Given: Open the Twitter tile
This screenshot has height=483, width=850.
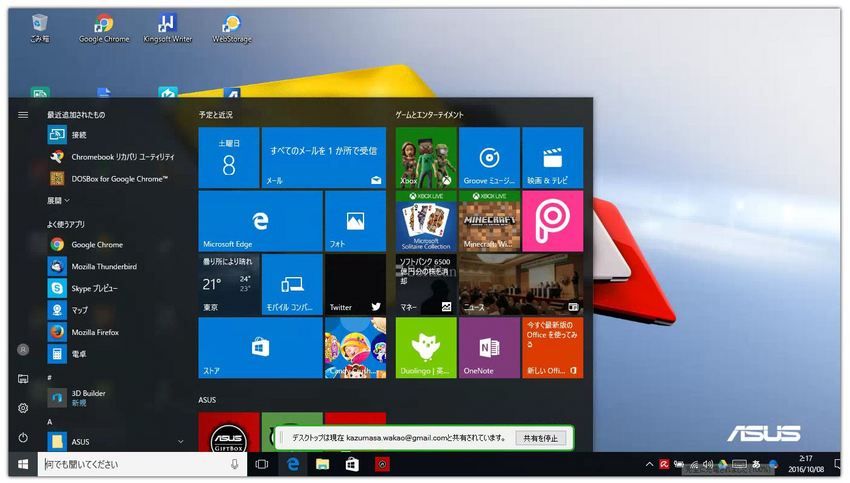Looking at the screenshot, I should coord(355,285).
